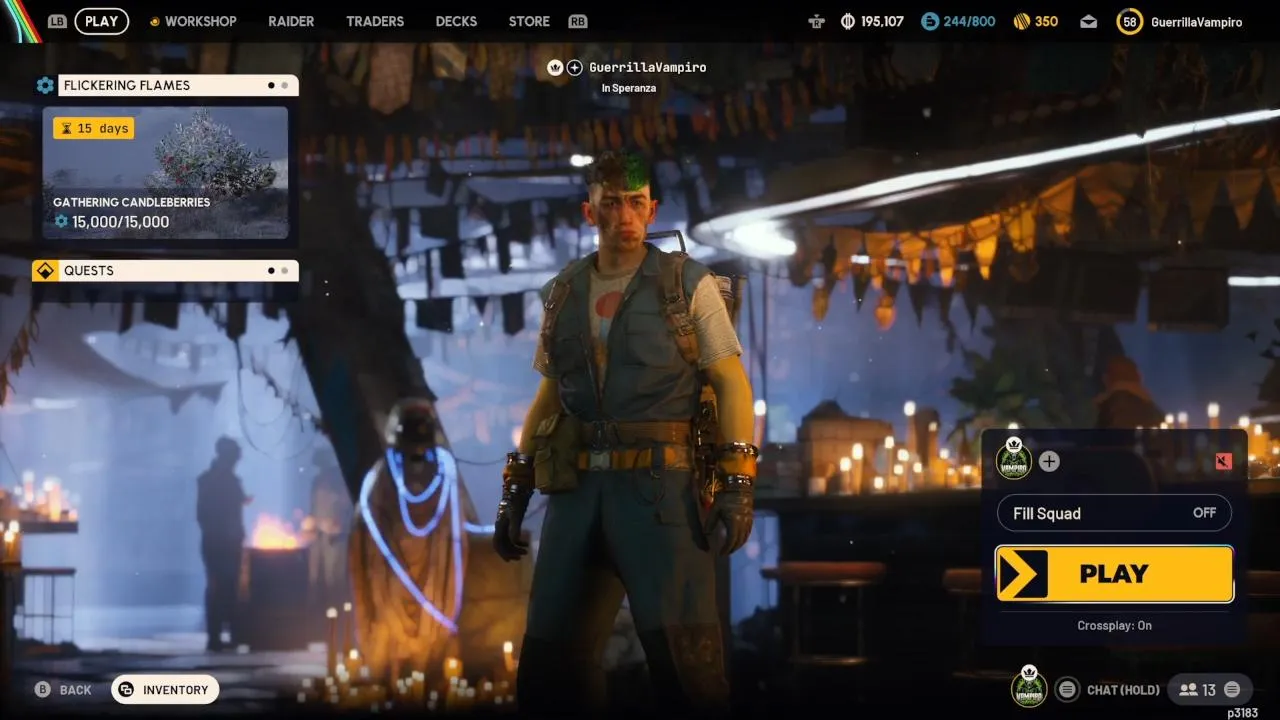Open the social menu icon after 13
This screenshot has height=720, width=1280.
point(1232,689)
